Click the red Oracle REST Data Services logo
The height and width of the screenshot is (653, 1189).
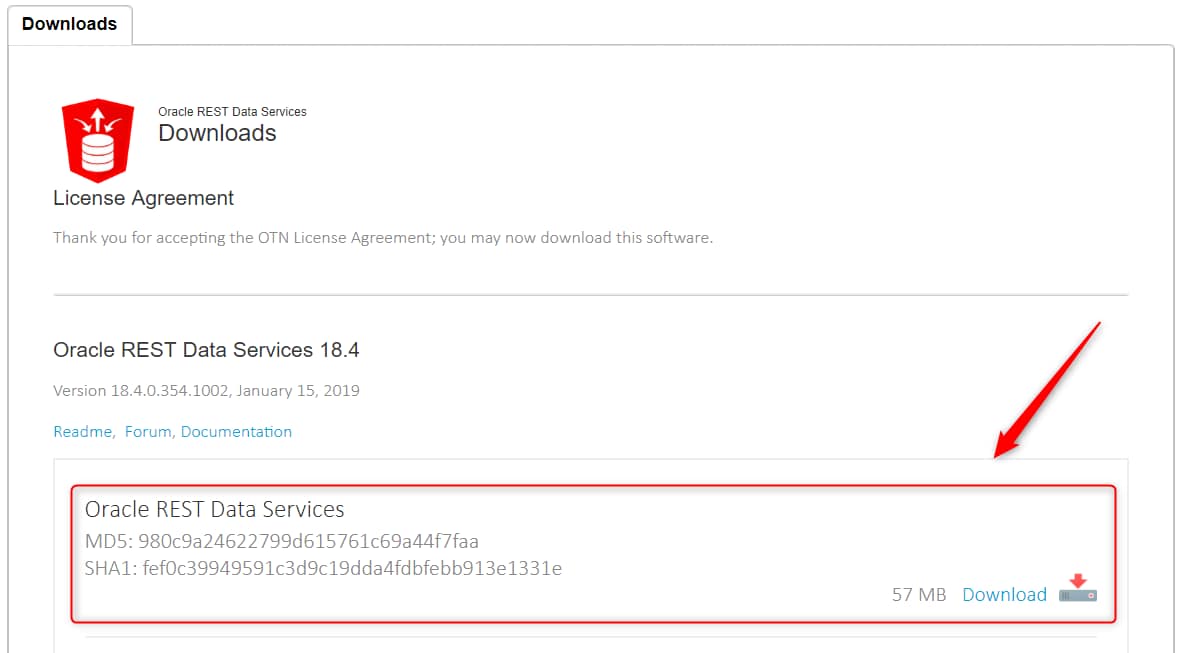coord(98,139)
